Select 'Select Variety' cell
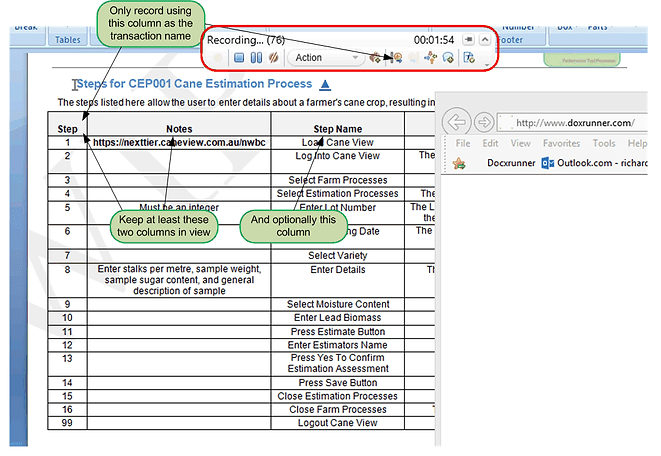661x456 pixels. coord(338,256)
